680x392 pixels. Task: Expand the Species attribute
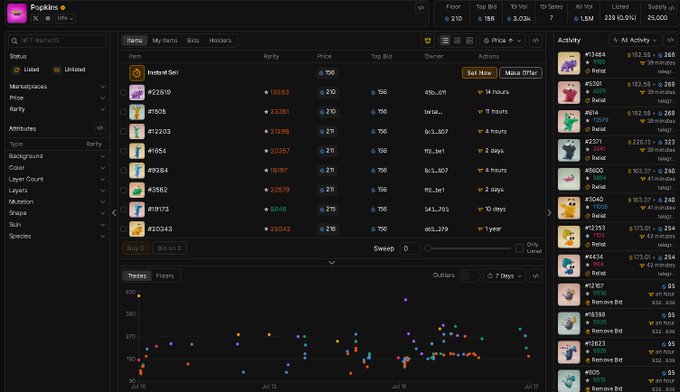pyautogui.click(x=57, y=236)
